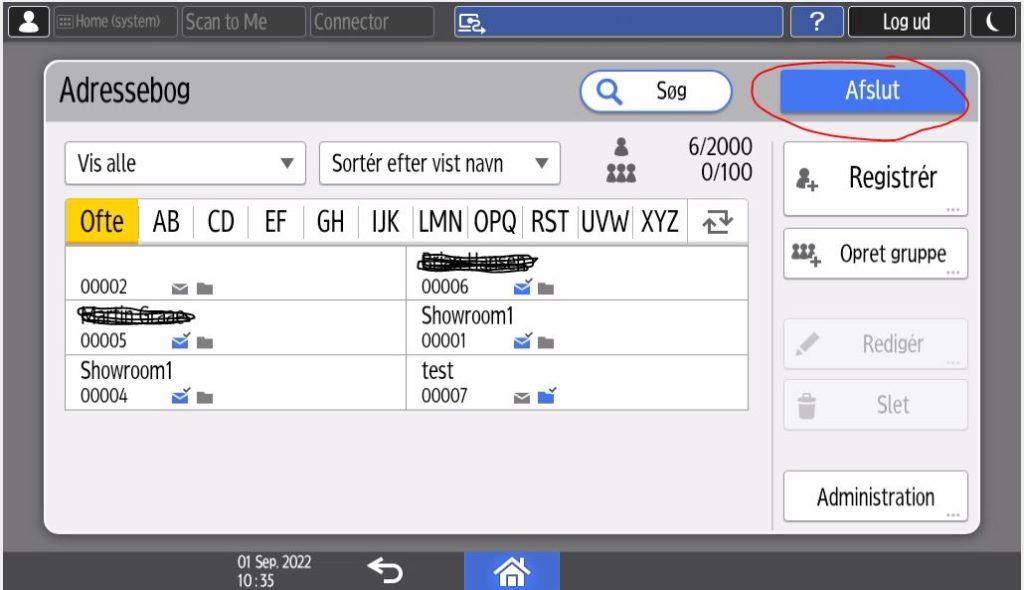Tap the magnifier icon on Søg
Screen dimensions: 1024x590
tap(609, 92)
